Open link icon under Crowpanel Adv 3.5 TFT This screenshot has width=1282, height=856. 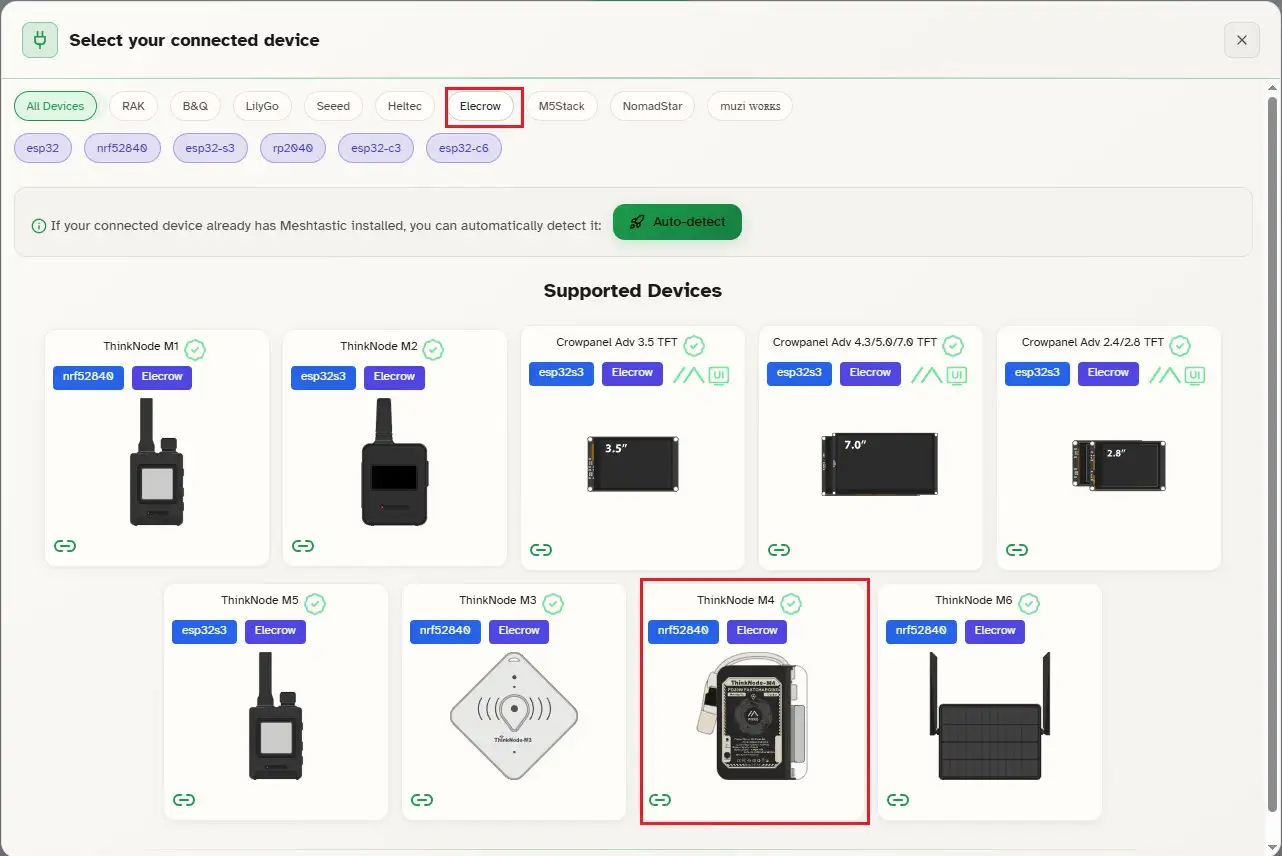pos(541,550)
